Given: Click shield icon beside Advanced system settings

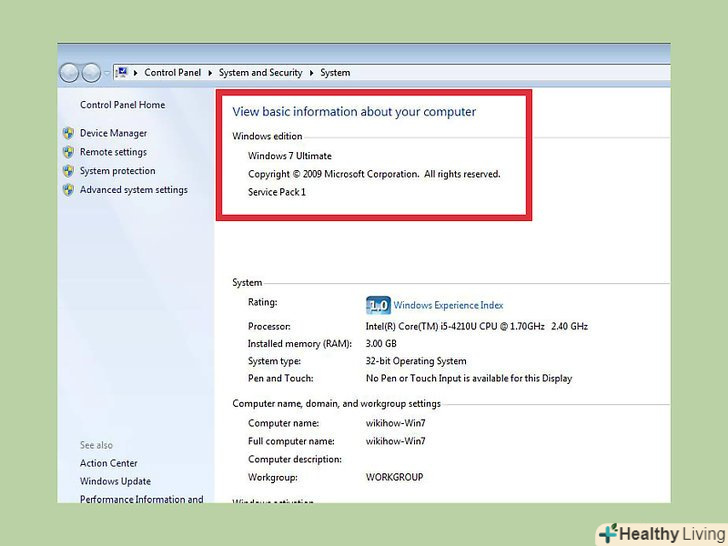Looking at the screenshot, I should point(68,190).
